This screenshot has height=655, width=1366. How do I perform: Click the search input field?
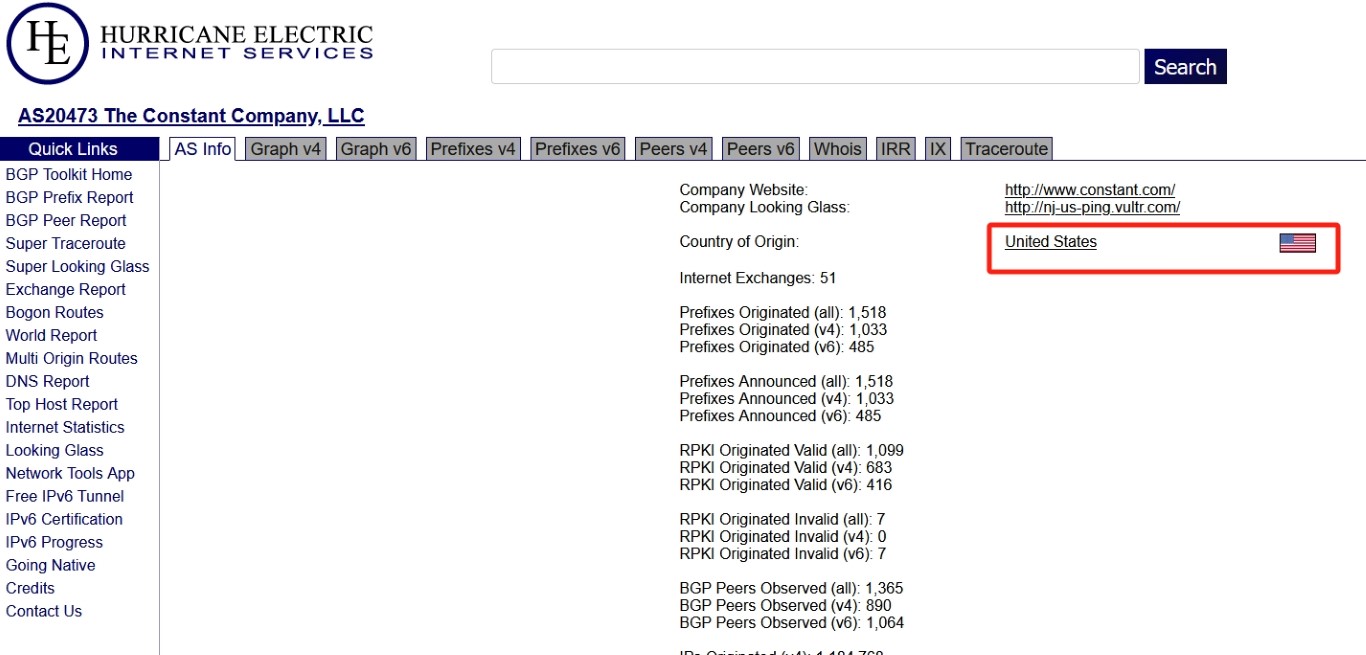coord(815,67)
